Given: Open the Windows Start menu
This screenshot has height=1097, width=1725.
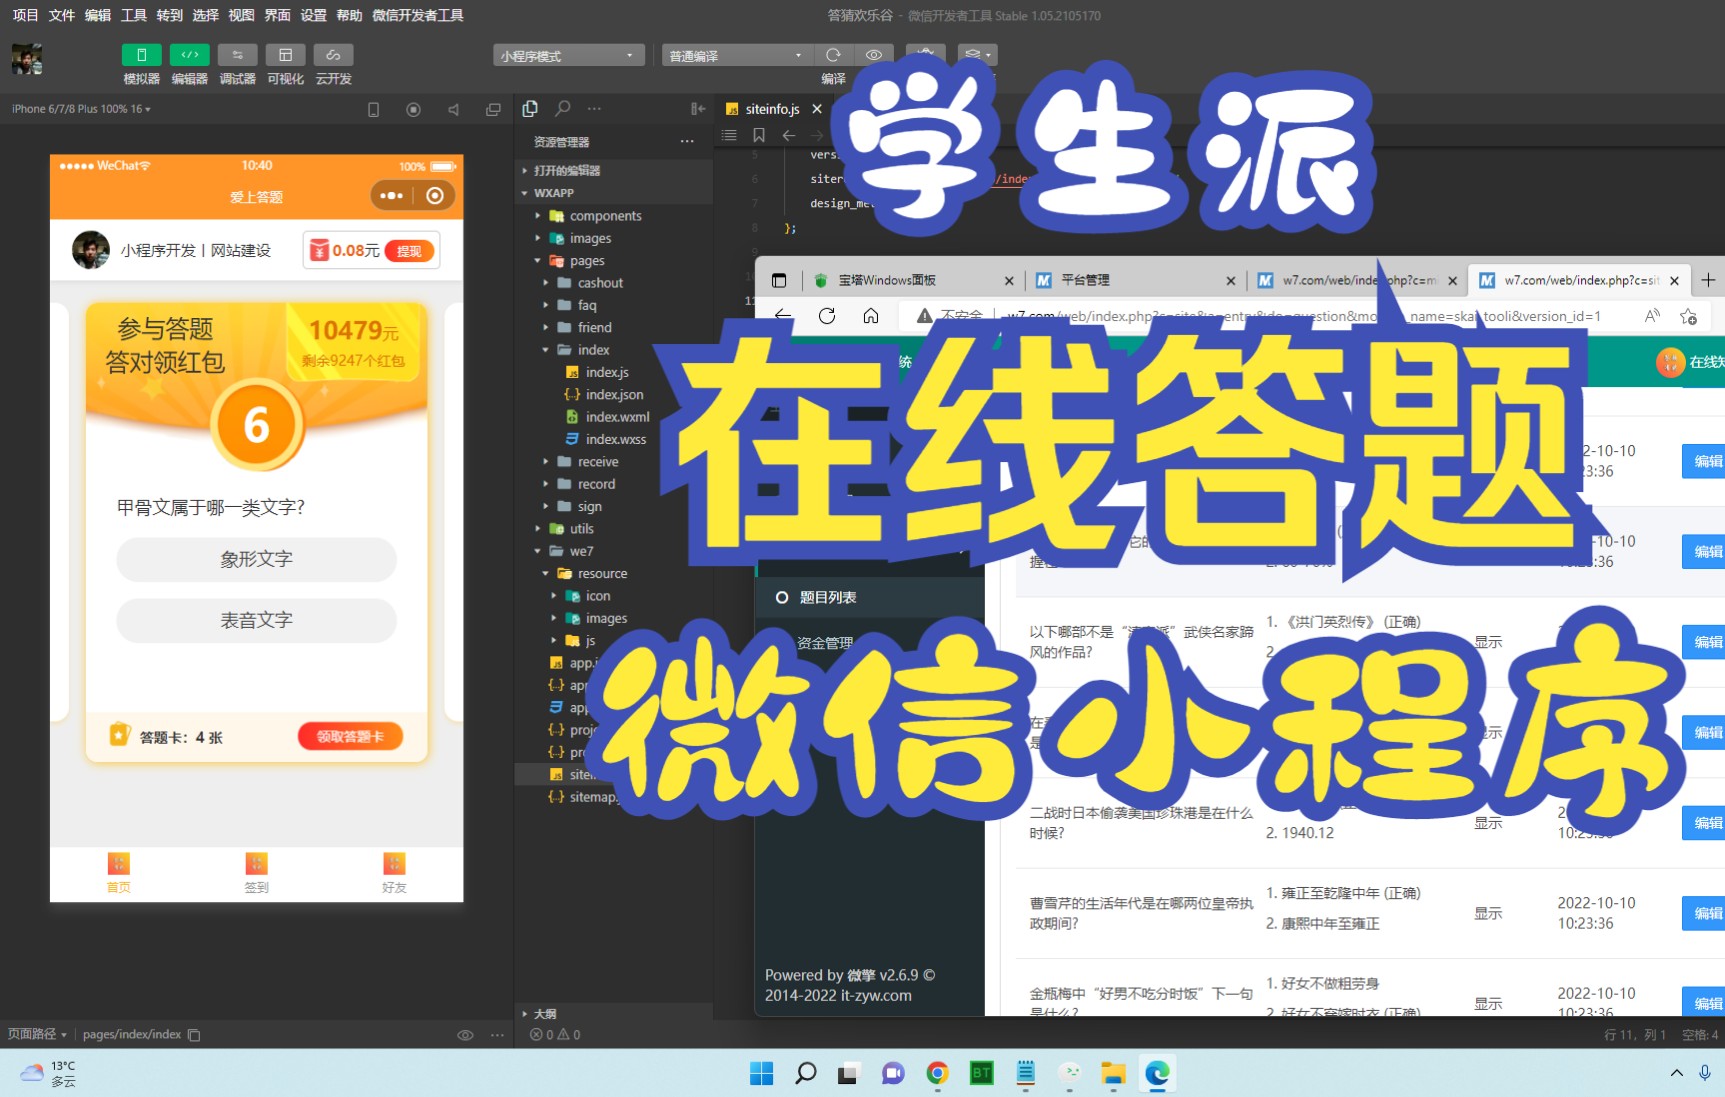Looking at the screenshot, I should (761, 1073).
